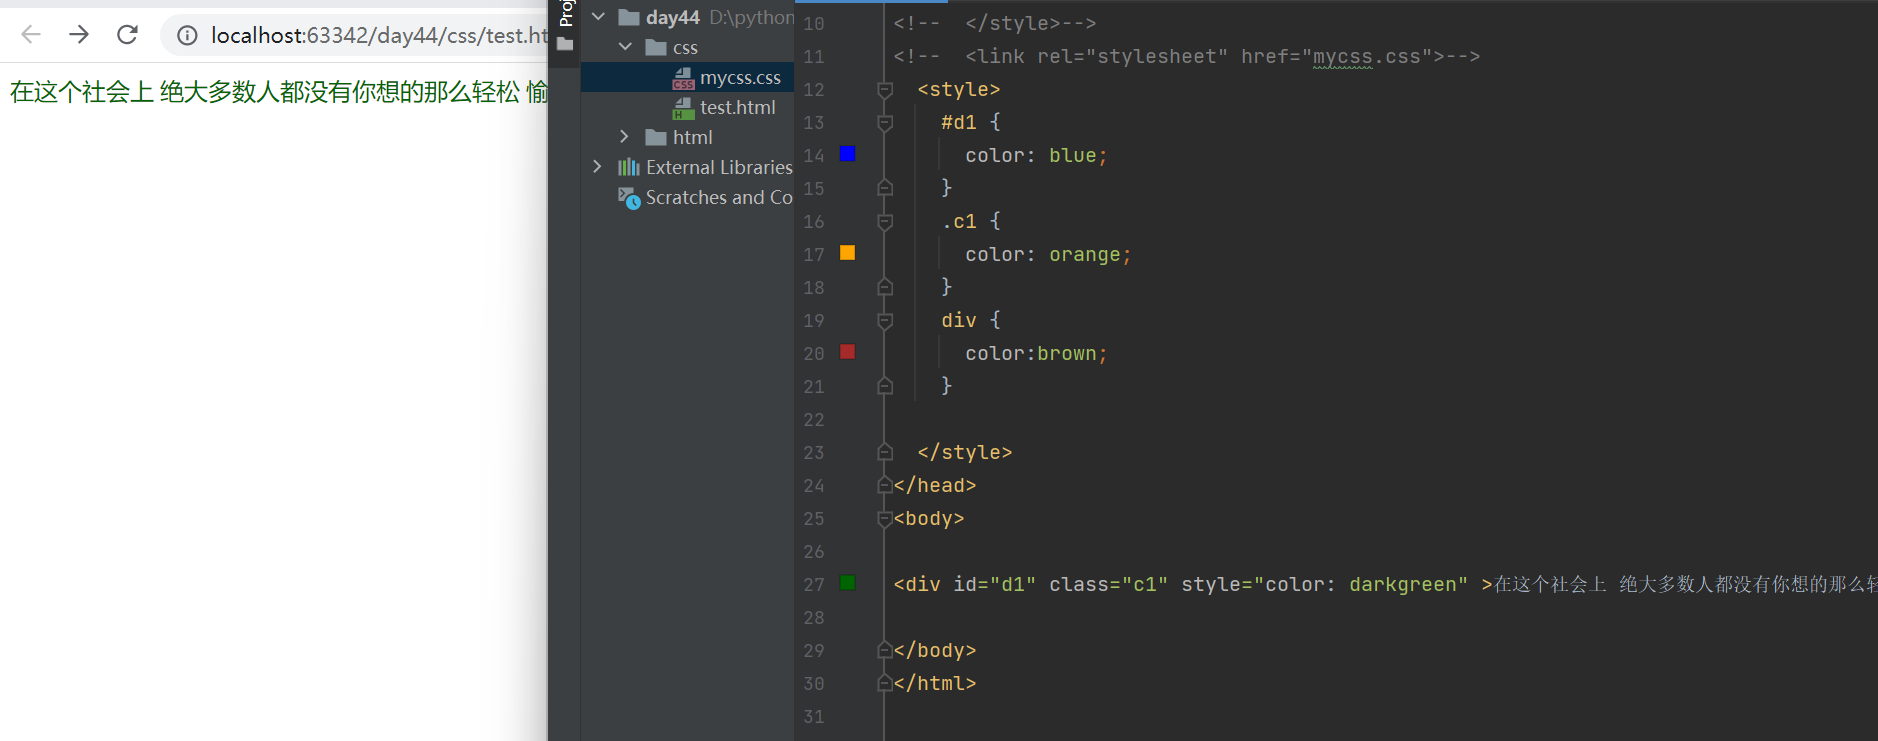
Task: Expand the External Libraries node
Action: pos(598,167)
